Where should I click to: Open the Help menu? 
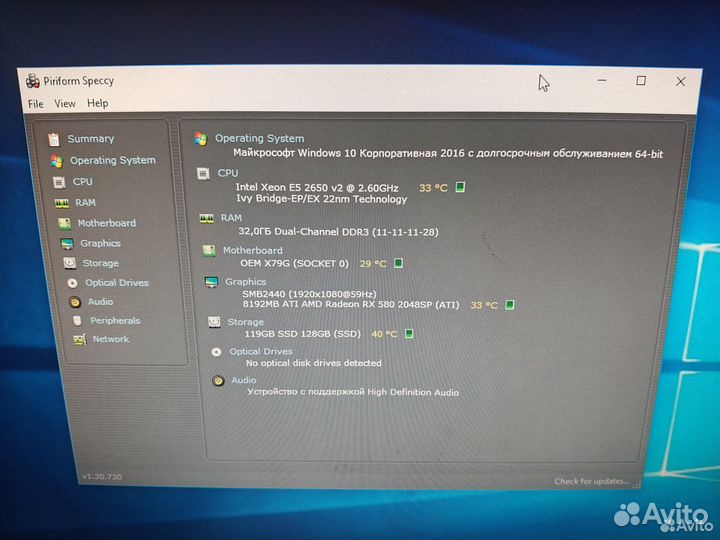click(x=97, y=103)
